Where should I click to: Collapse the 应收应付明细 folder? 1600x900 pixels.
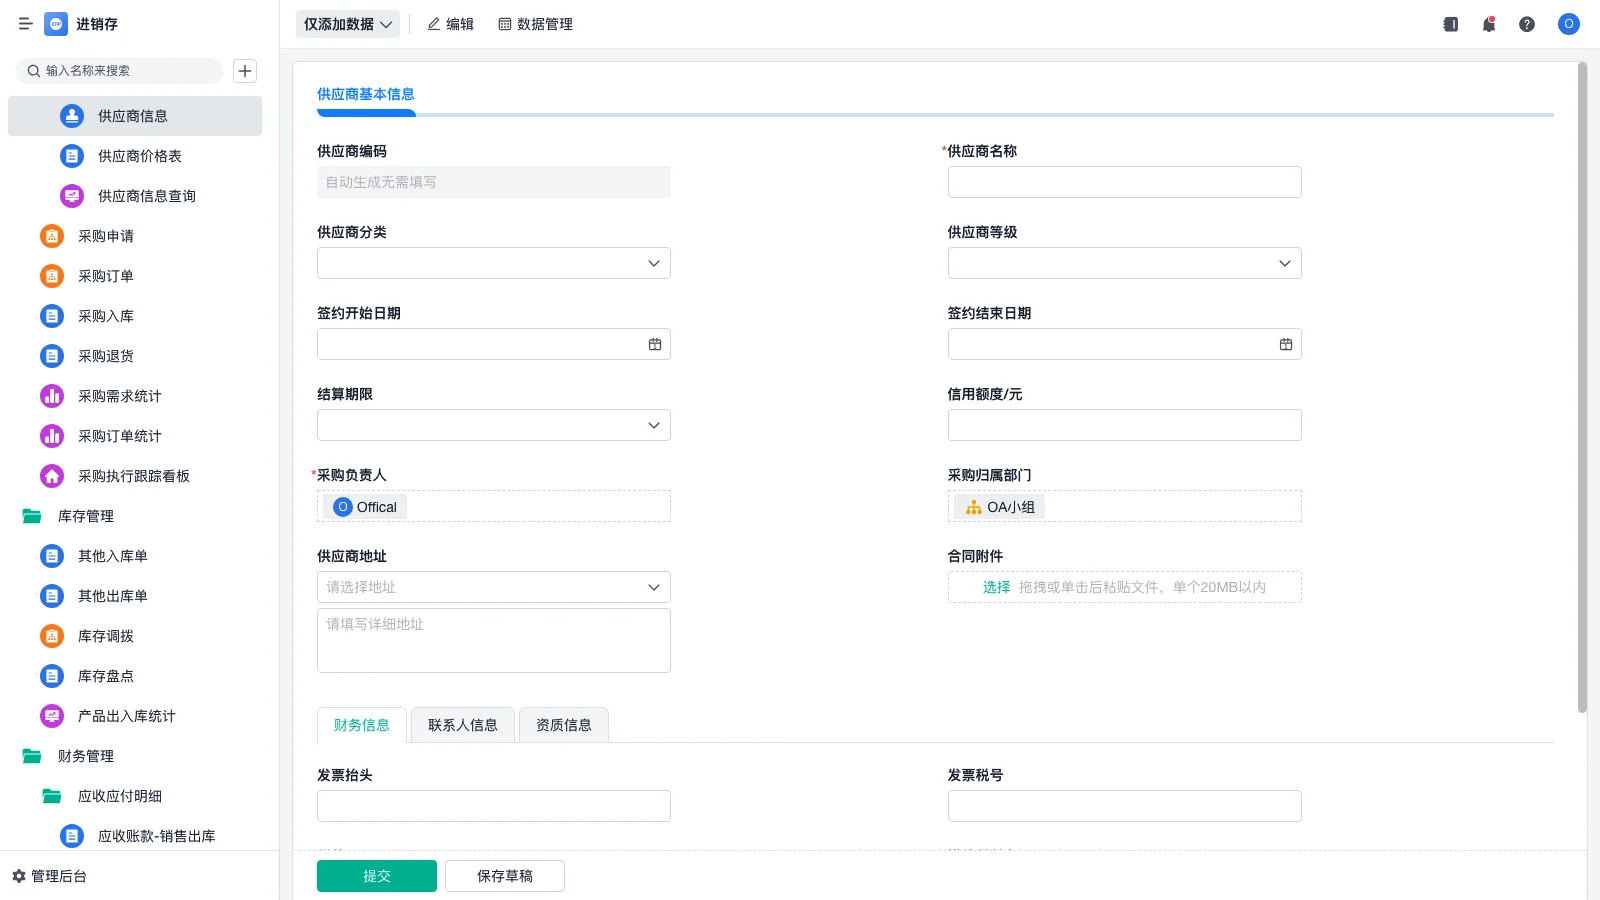point(52,796)
